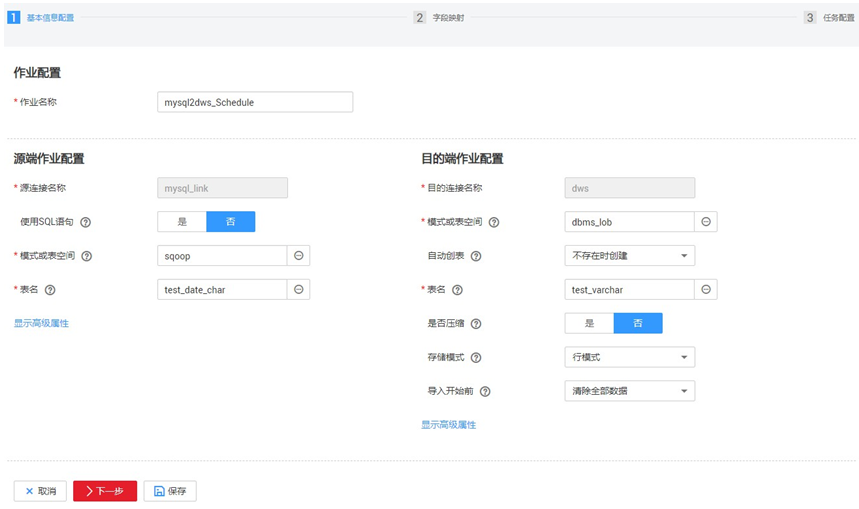The height and width of the screenshot is (509, 859).
Task: Click help icon beside source 表名
Action: 50,290
